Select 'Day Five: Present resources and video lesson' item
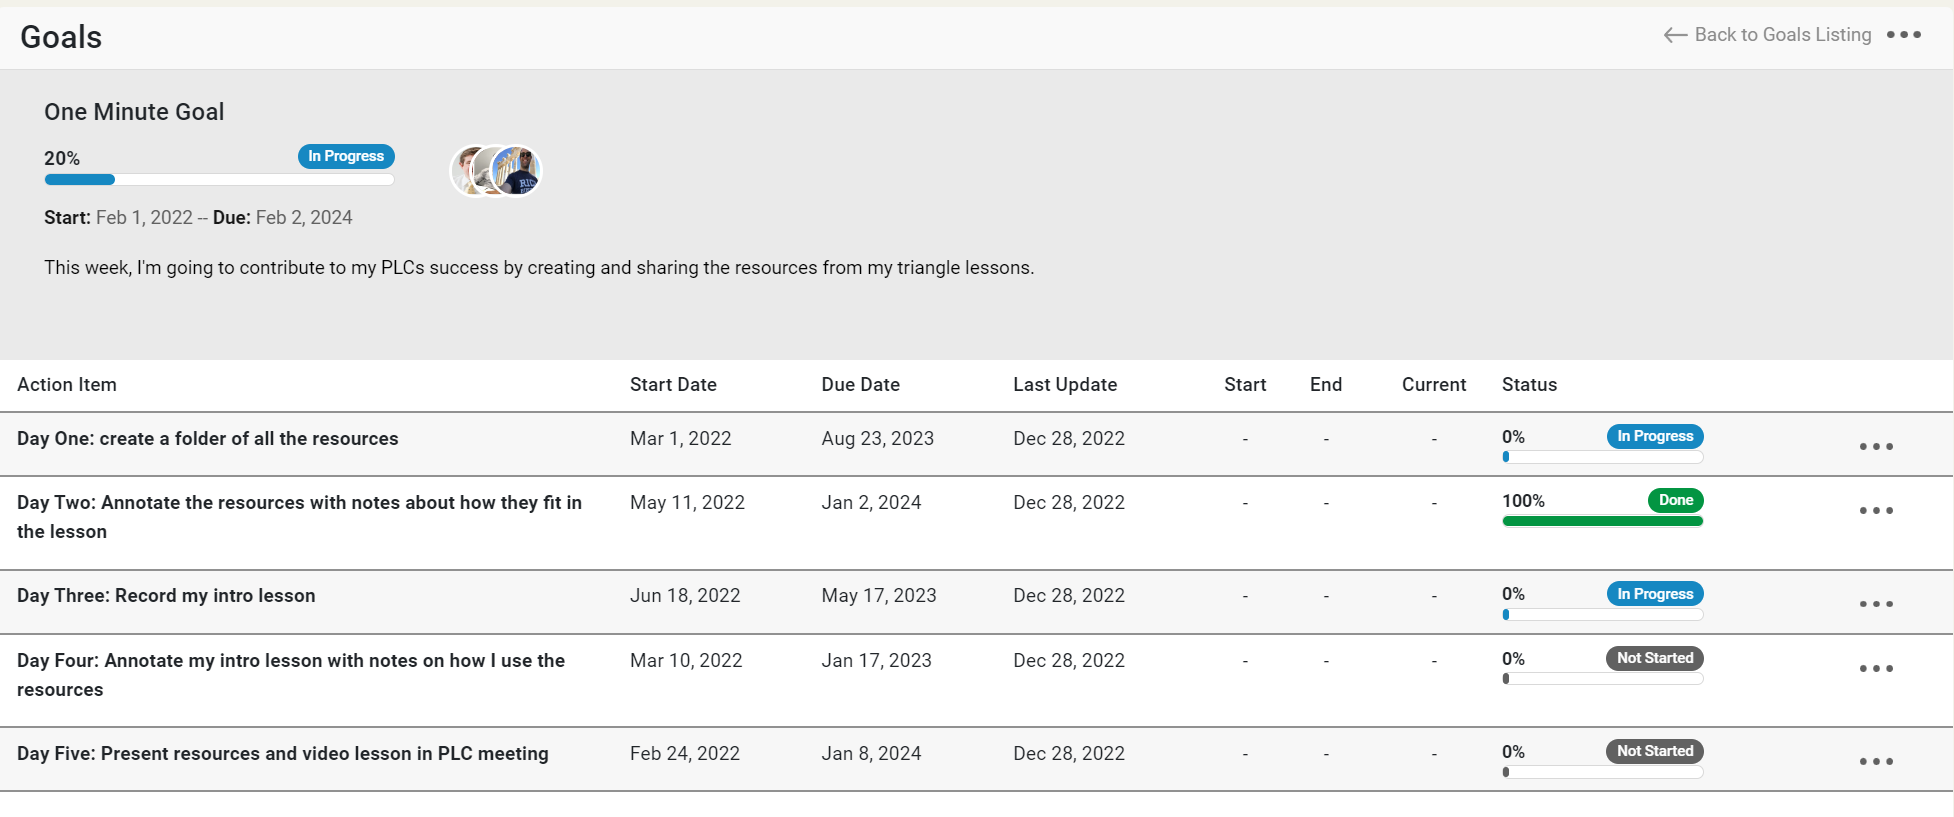This screenshot has height=817, width=1954. tap(283, 754)
